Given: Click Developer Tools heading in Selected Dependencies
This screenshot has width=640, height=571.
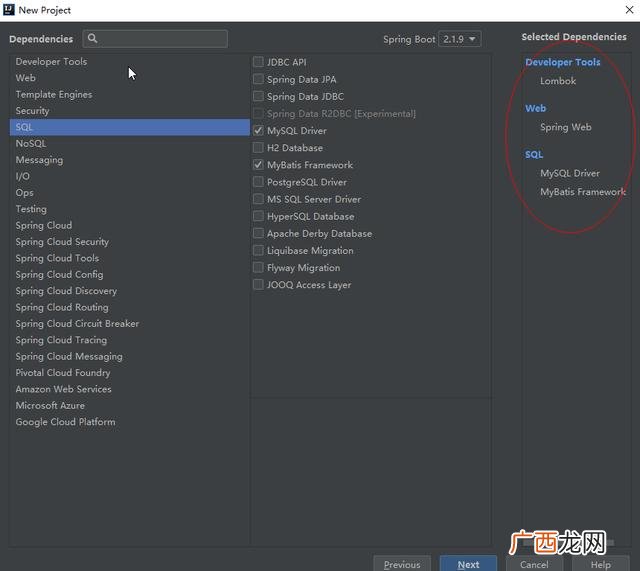Looking at the screenshot, I should tap(562, 62).
